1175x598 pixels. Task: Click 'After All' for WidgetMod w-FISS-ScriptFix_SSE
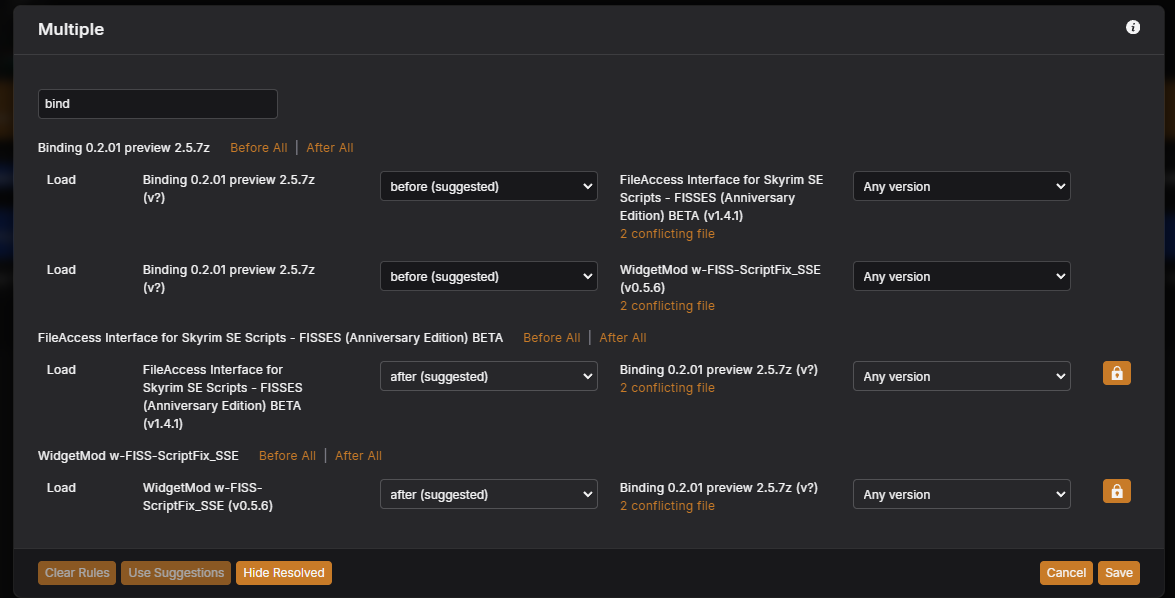[x=358, y=456]
